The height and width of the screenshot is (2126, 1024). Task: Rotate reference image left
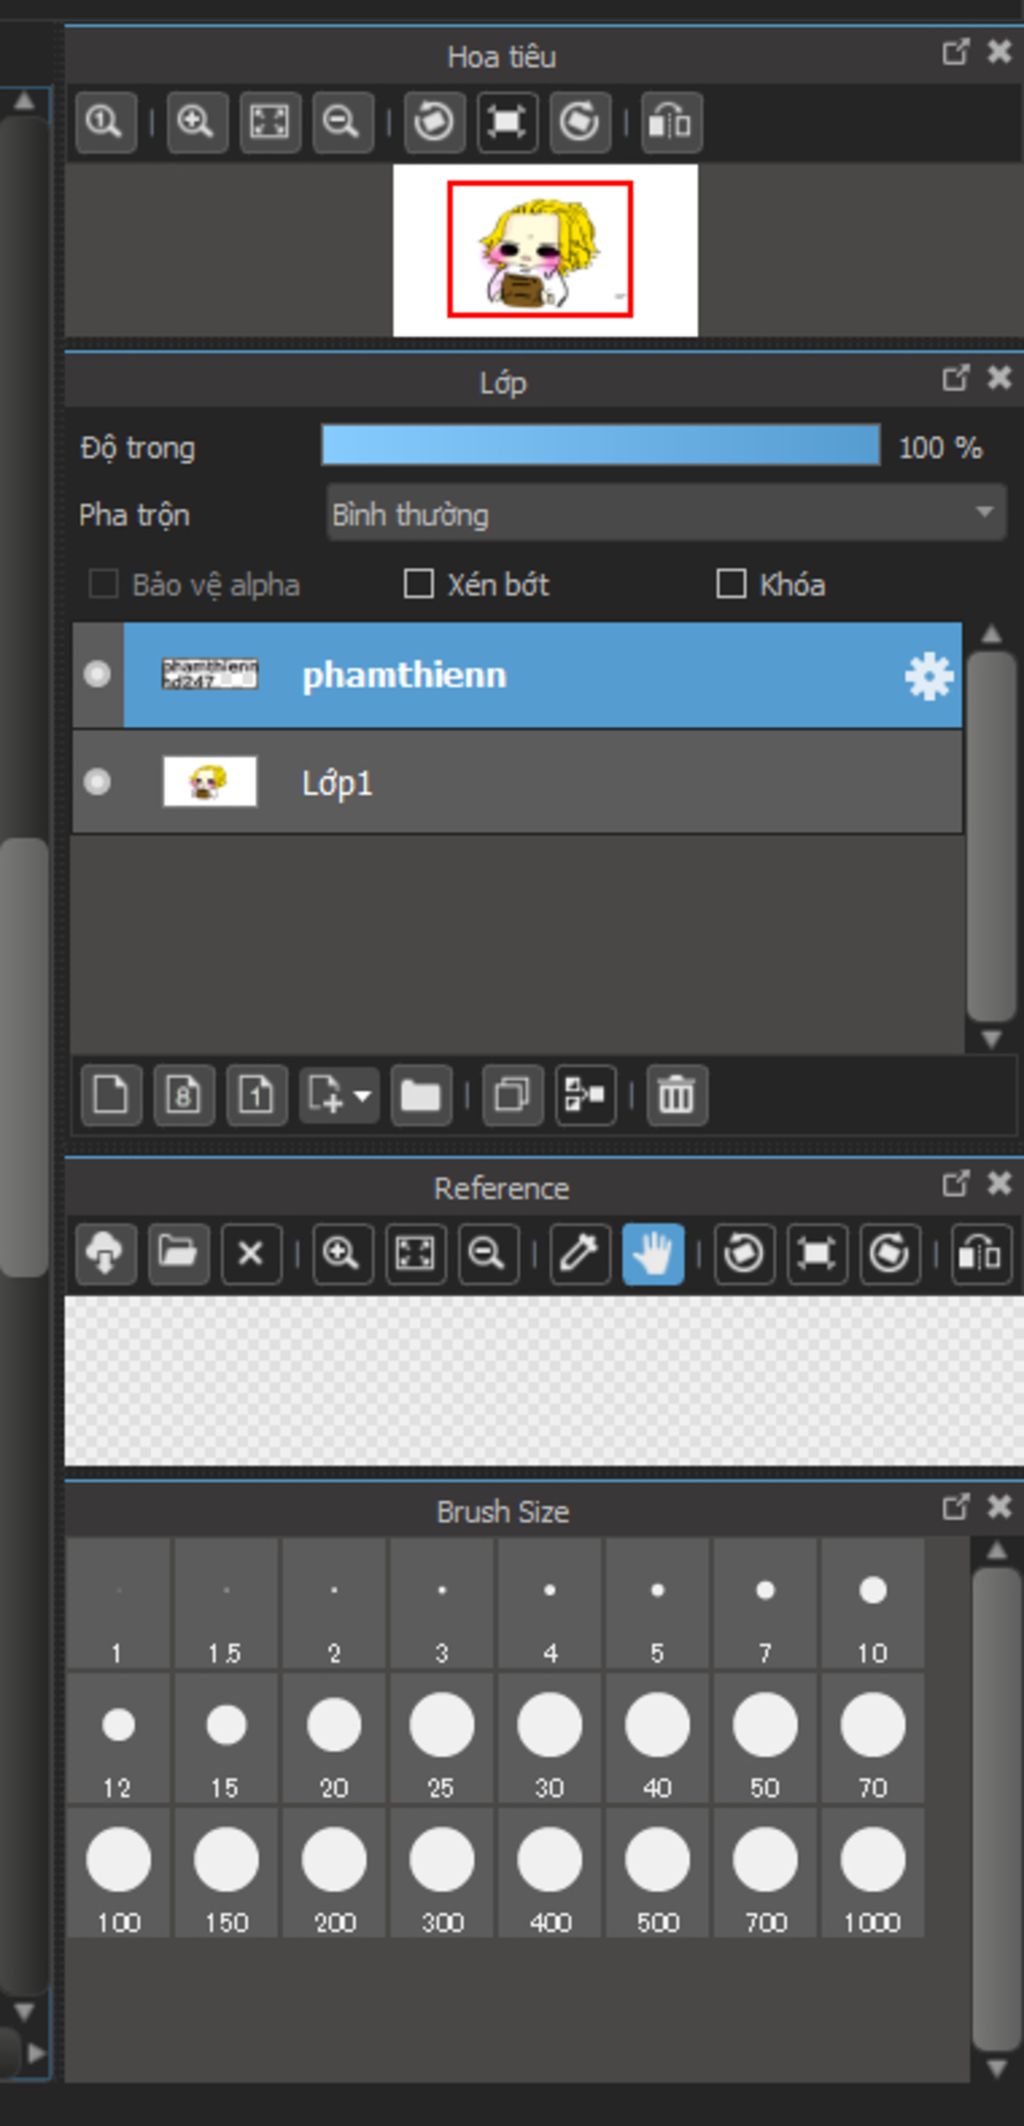click(744, 1253)
